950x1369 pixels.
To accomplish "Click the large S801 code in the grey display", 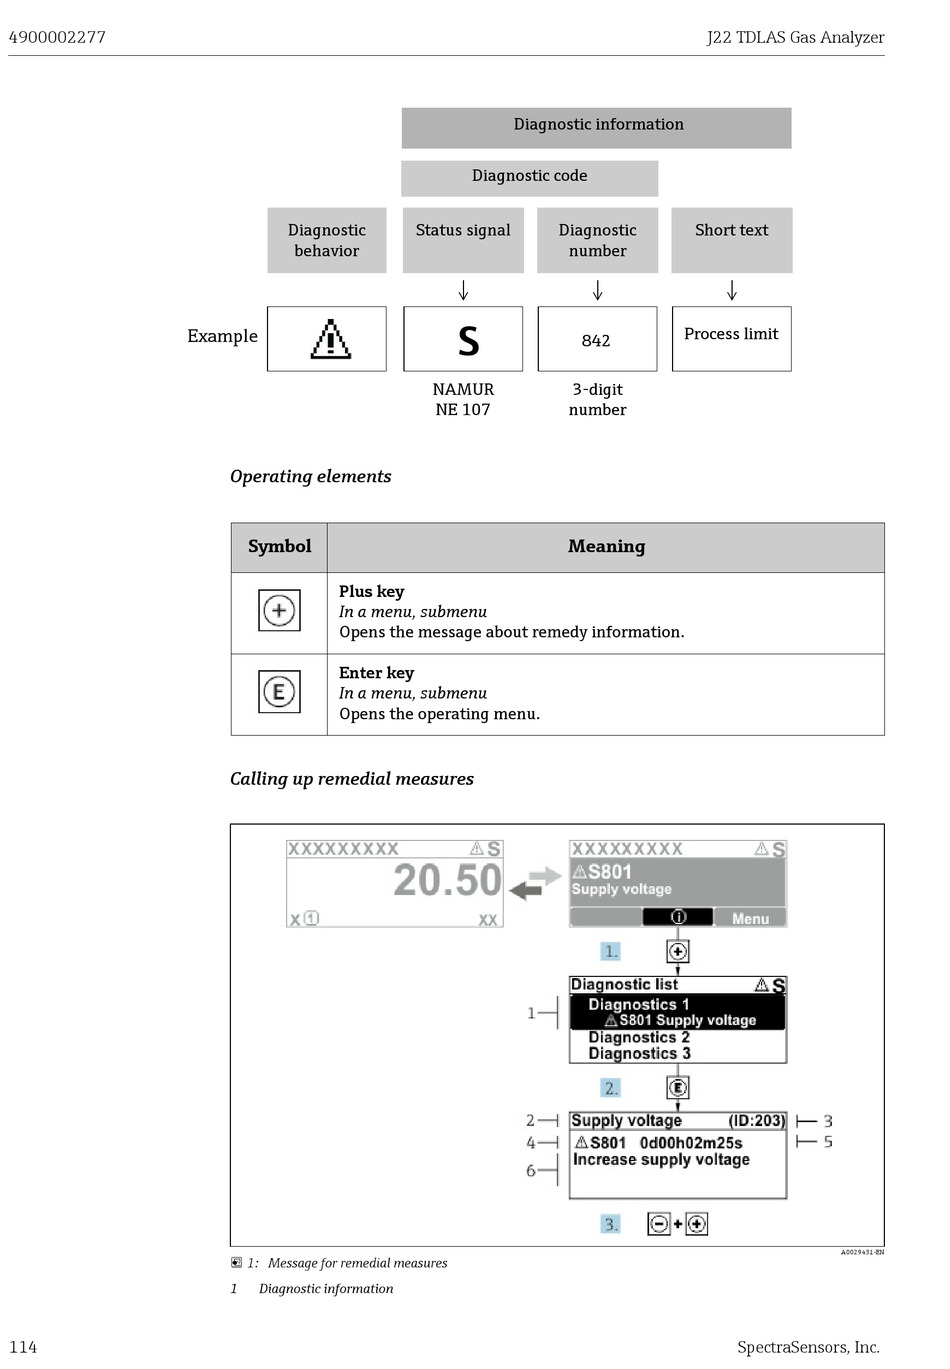I will pyautogui.click(x=609, y=872).
